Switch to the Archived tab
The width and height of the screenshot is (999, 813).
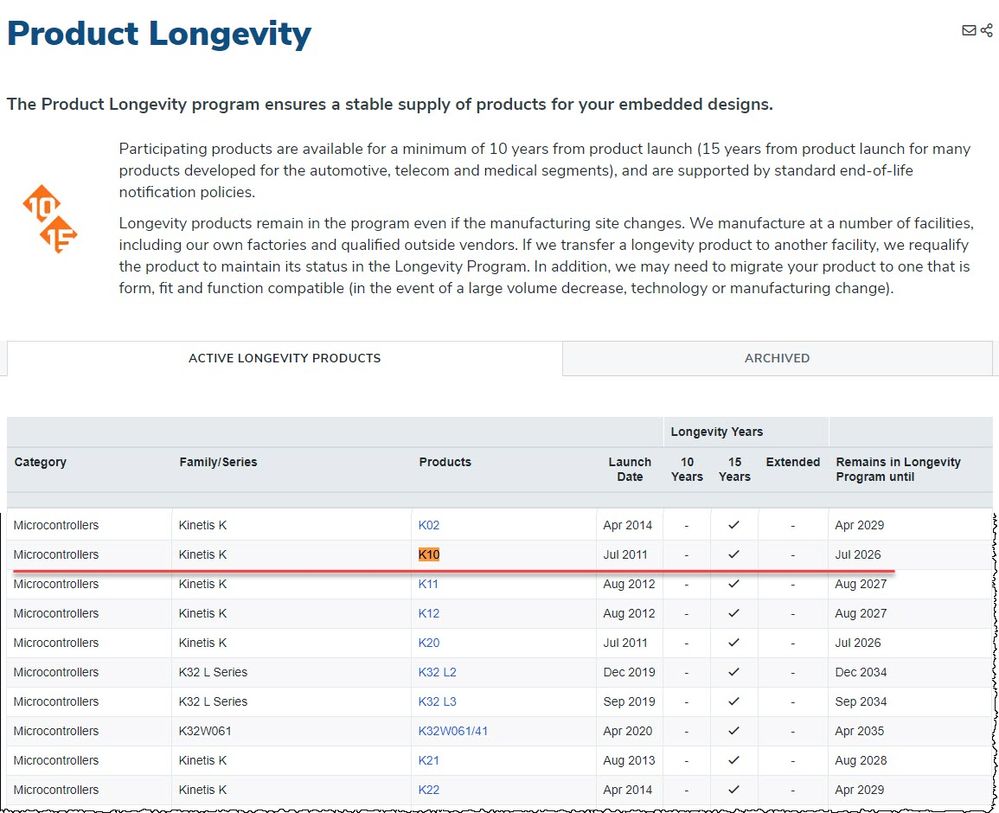tap(777, 358)
